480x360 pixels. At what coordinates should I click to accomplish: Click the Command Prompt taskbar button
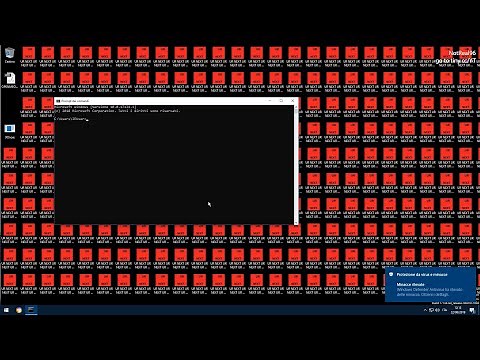point(31,310)
